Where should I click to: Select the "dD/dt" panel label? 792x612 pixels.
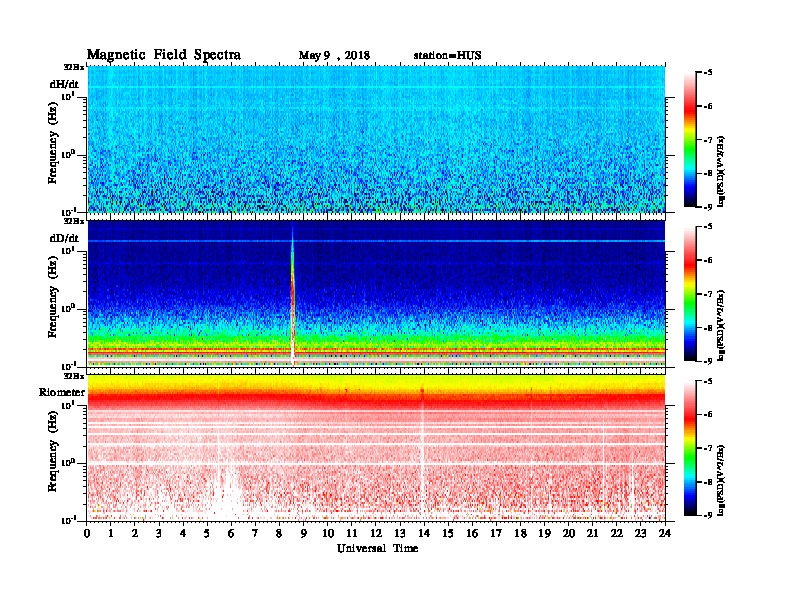pos(64,238)
